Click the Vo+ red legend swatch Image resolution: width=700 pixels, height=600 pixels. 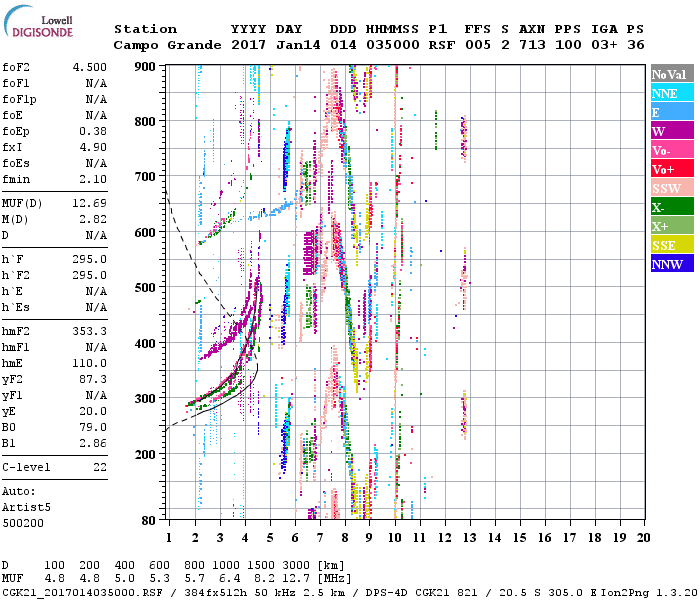click(x=671, y=169)
